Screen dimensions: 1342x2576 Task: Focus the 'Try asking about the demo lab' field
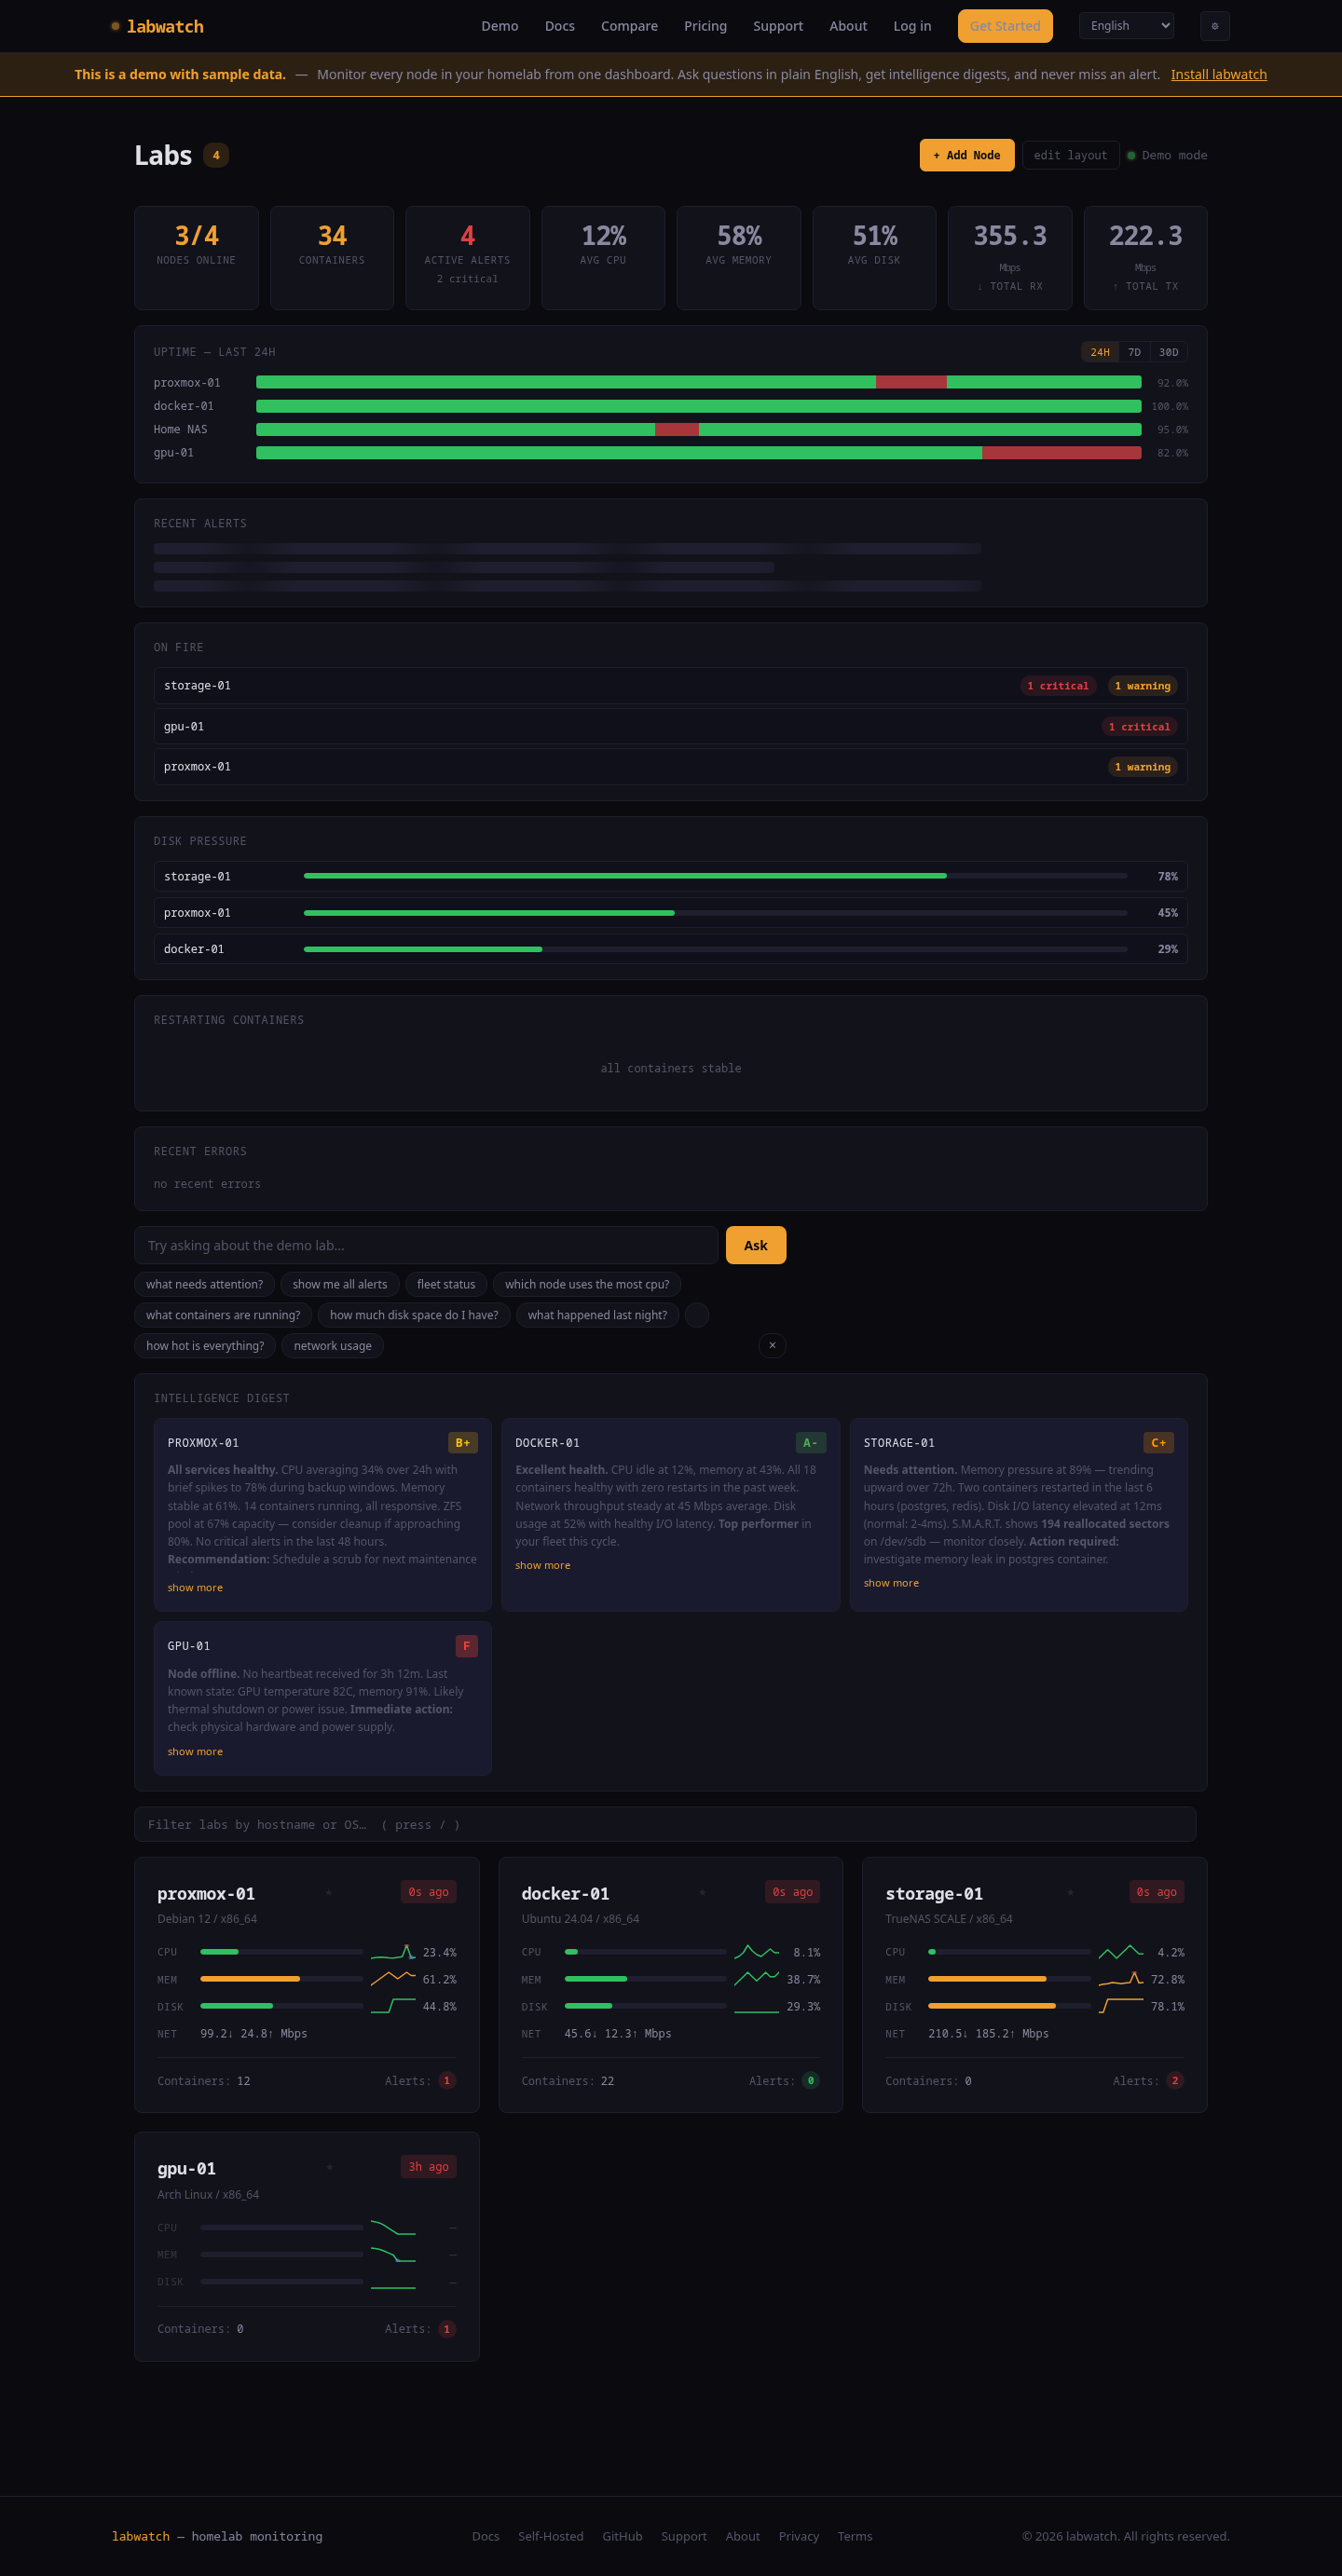click(426, 1245)
